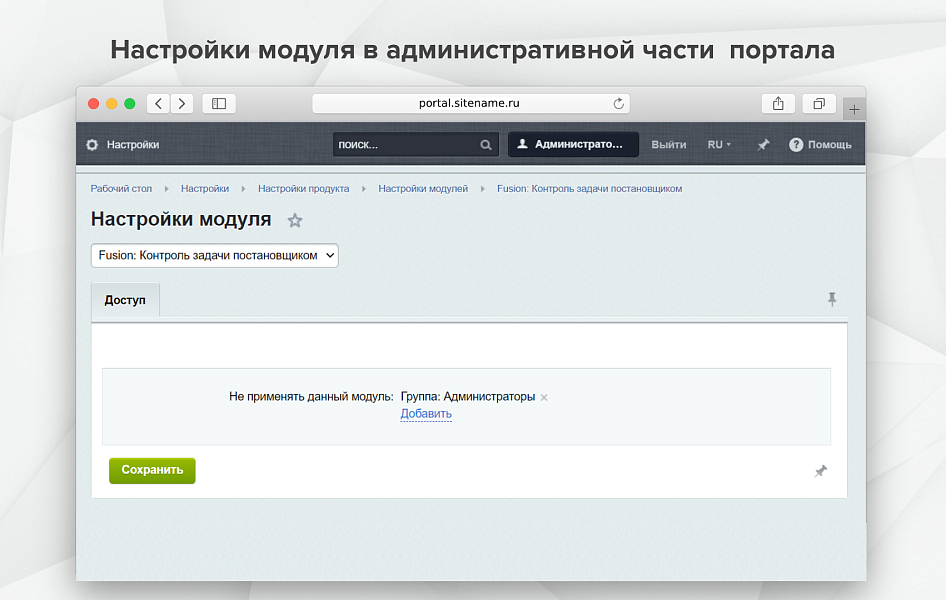Click the Добавить link
The height and width of the screenshot is (600, 946).
tap(425, 413)
